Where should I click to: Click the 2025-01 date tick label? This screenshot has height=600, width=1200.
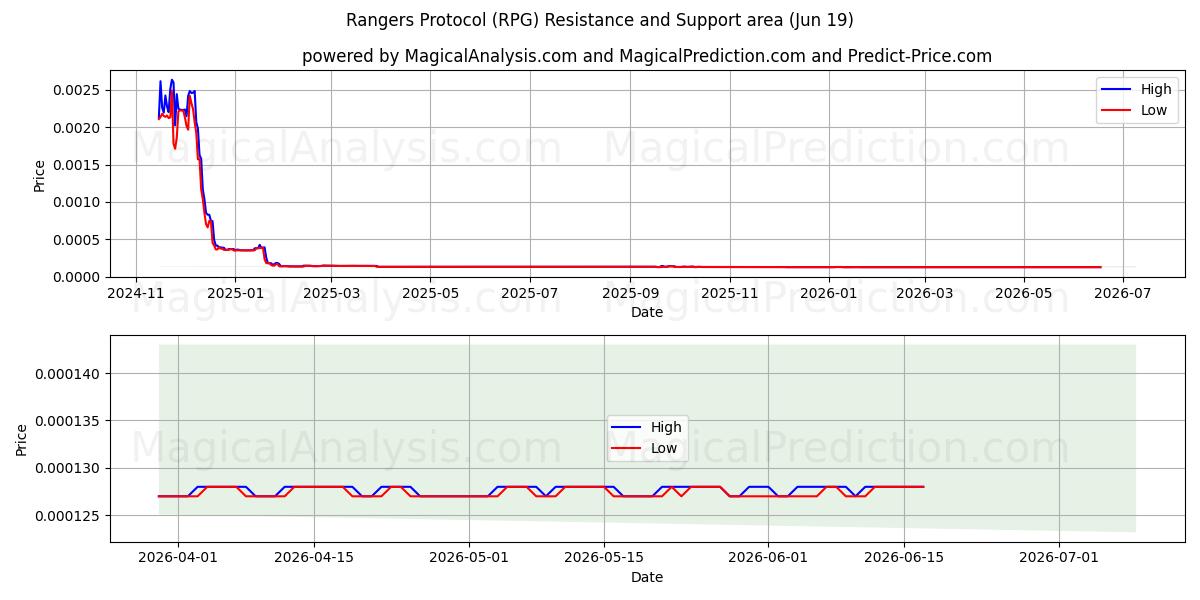[x=234, y=293]
